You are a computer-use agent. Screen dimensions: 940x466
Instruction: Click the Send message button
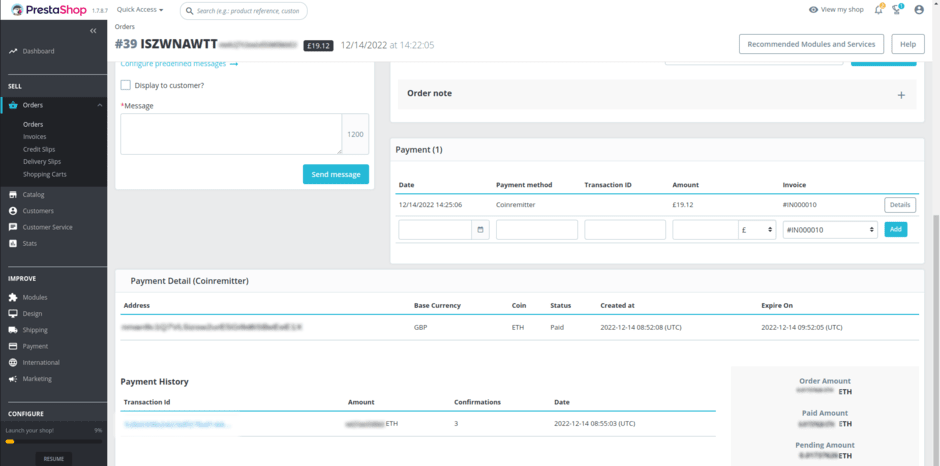(x=335, y=174)
